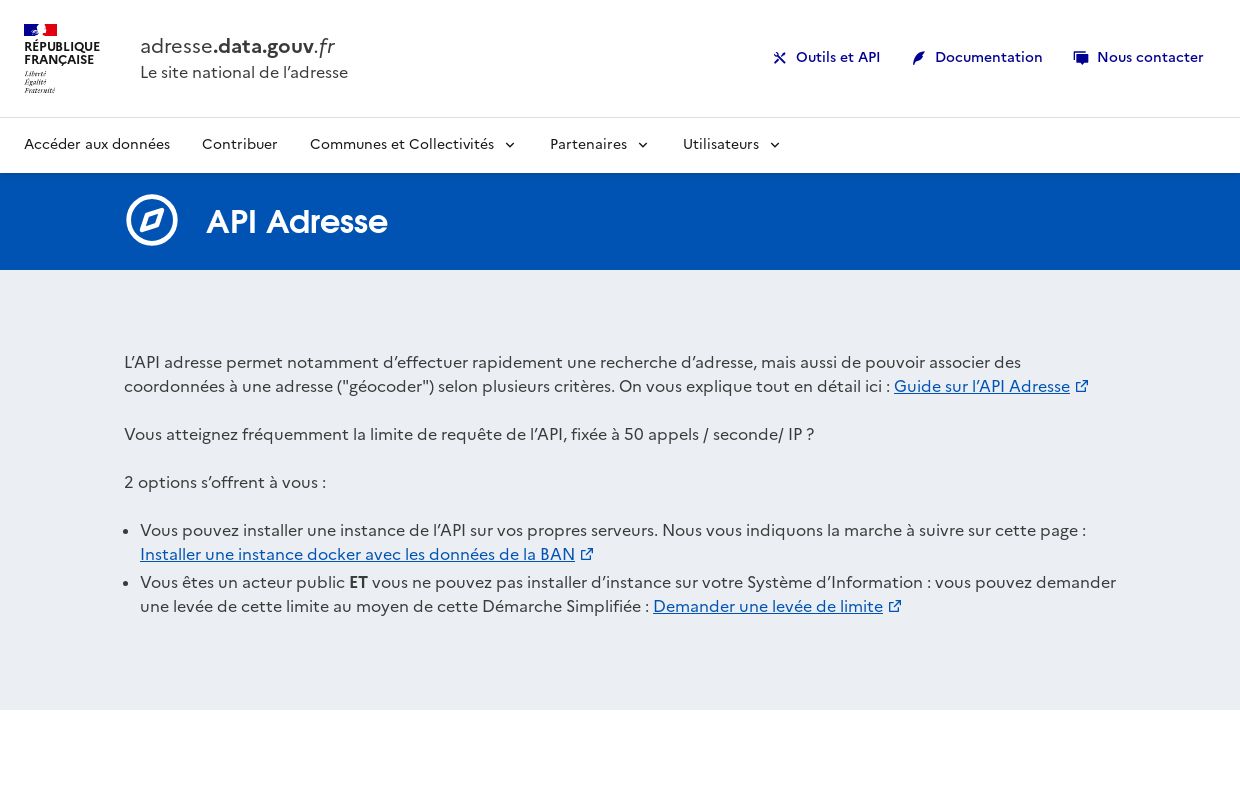The height and width of the screenshot is (800, 1240).
Task: Click external-link icon after Installer une instance docker
Action: pos(587,554)
